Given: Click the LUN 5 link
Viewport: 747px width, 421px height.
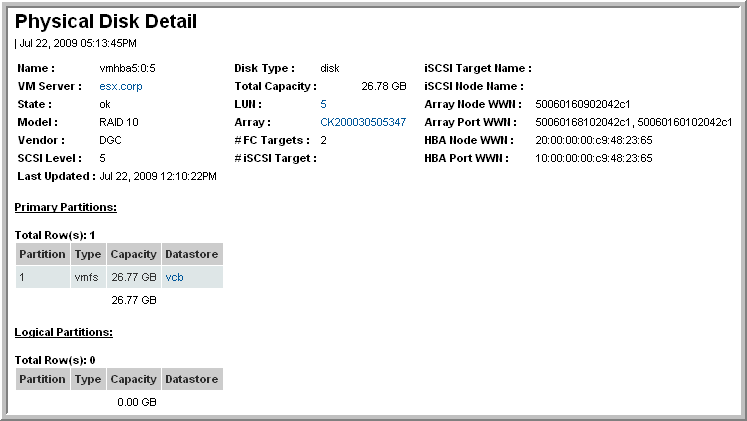Looking at the screenshot, I should pyautogui.click(x=323, y=104).
